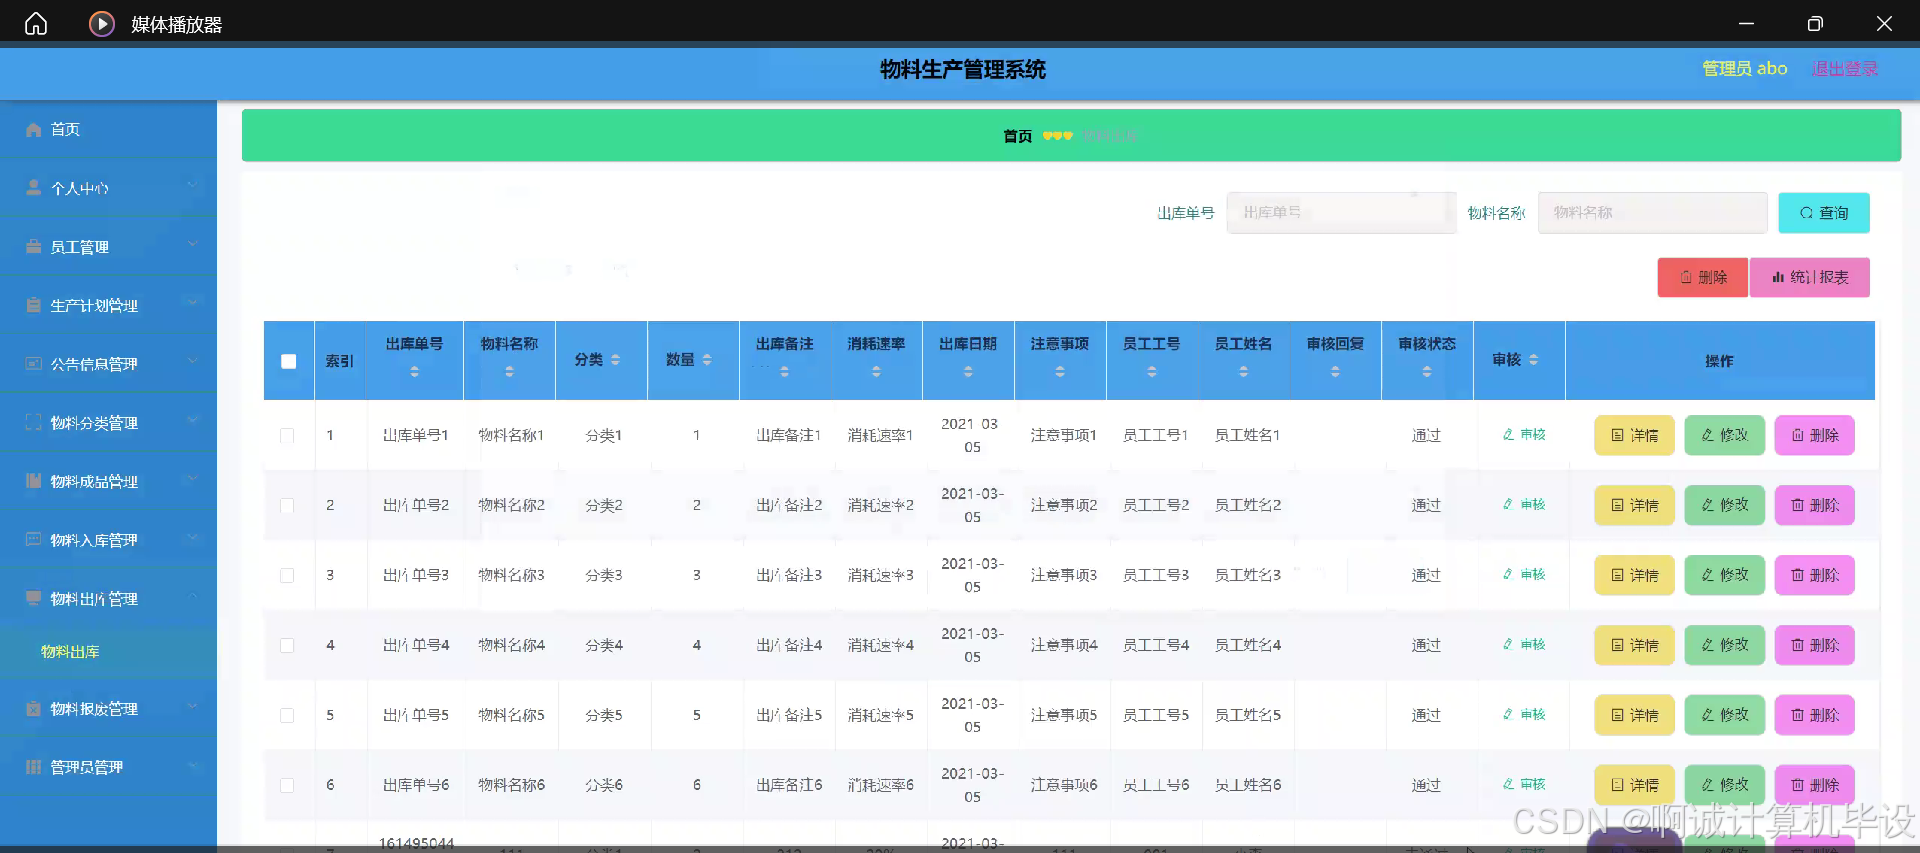Check the row 6 checkbox

click(287, 785)
